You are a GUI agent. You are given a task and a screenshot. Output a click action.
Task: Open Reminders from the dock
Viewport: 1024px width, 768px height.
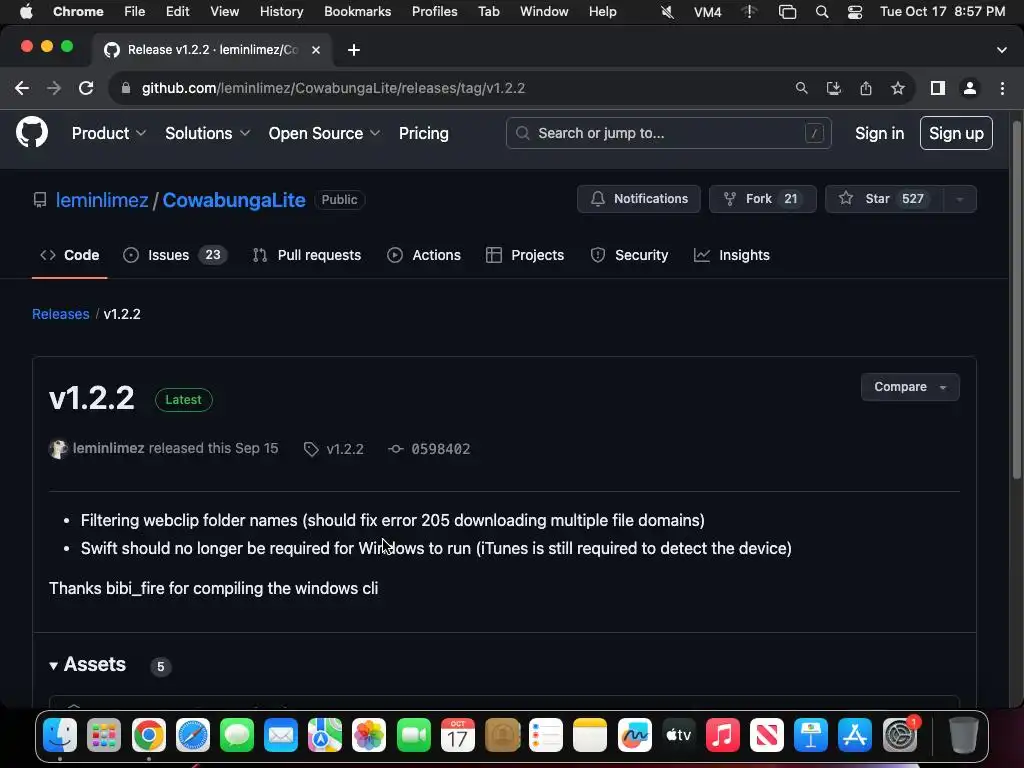pyautogui.click(x=546, y=735)
